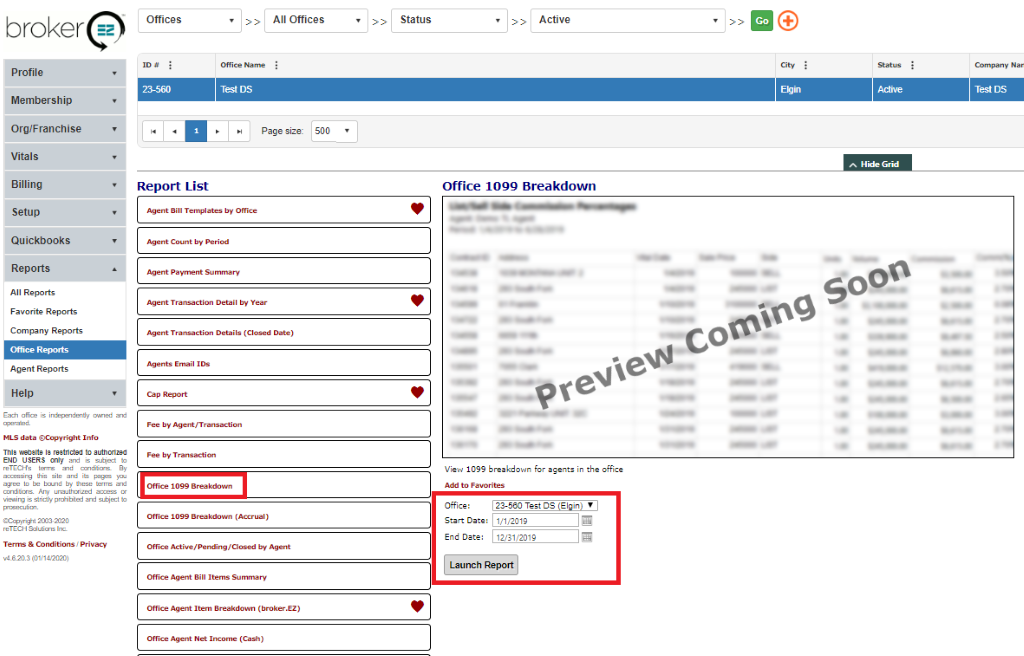
Task: Open the Page size dropdown
Action: tap(334, 131)
